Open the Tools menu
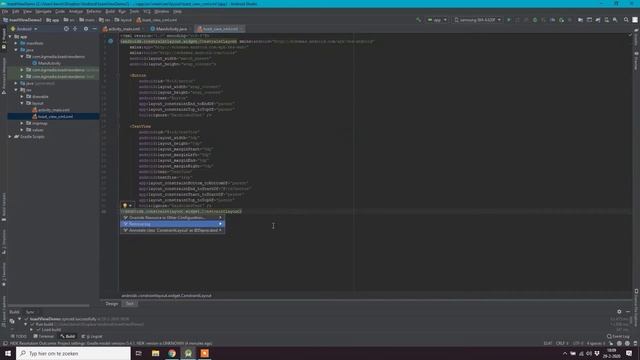The height and width of the screenshot is (360, 640). point(134,11)
